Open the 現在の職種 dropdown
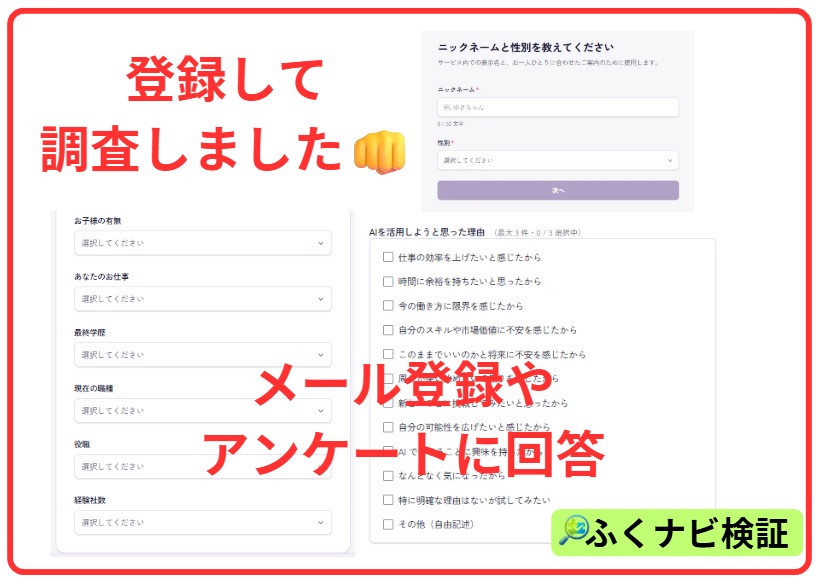Screen dimensions: 824x584 [x=203, y=411]
